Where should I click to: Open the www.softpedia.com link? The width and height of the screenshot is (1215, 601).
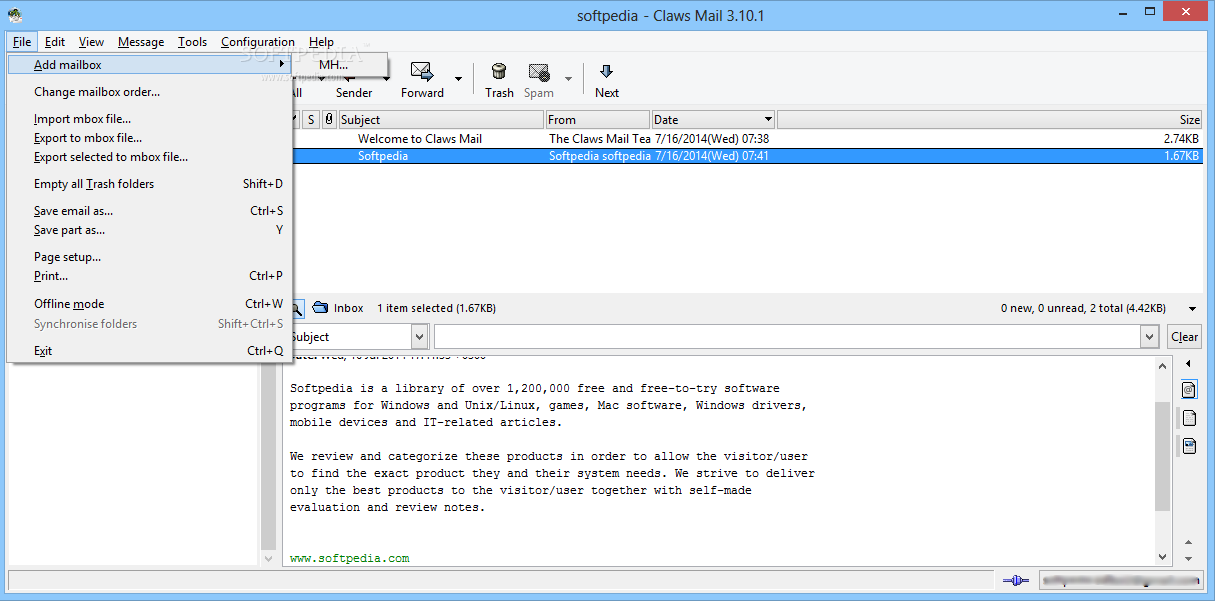(349, 558)
